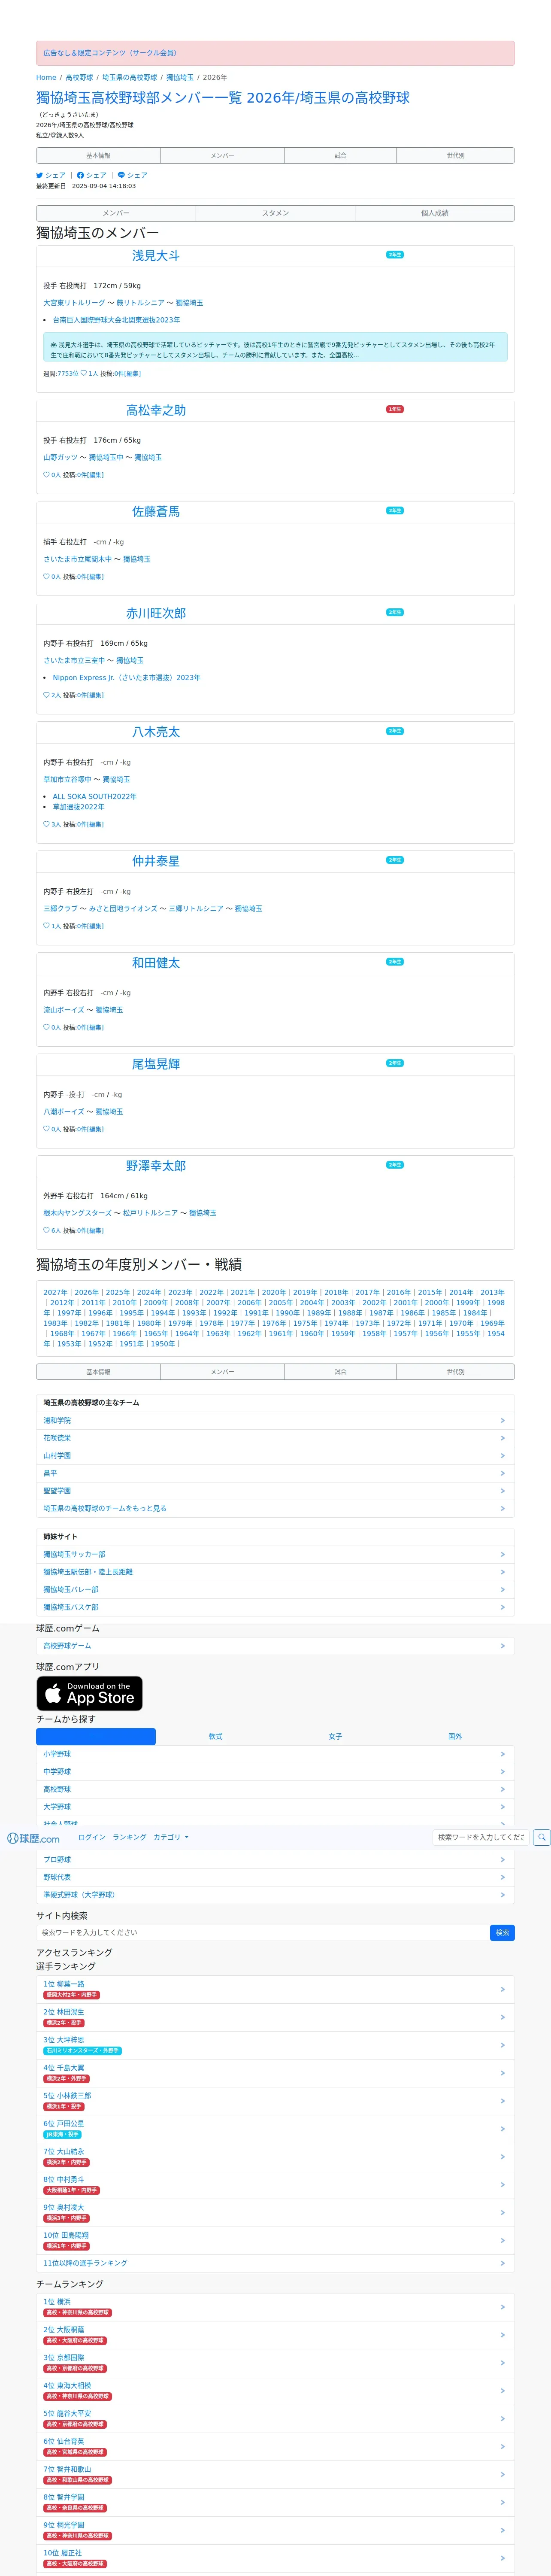
Task: Click the magnifier search icon in navbar
Action: pyautogui.click(x=541, y=1837)
